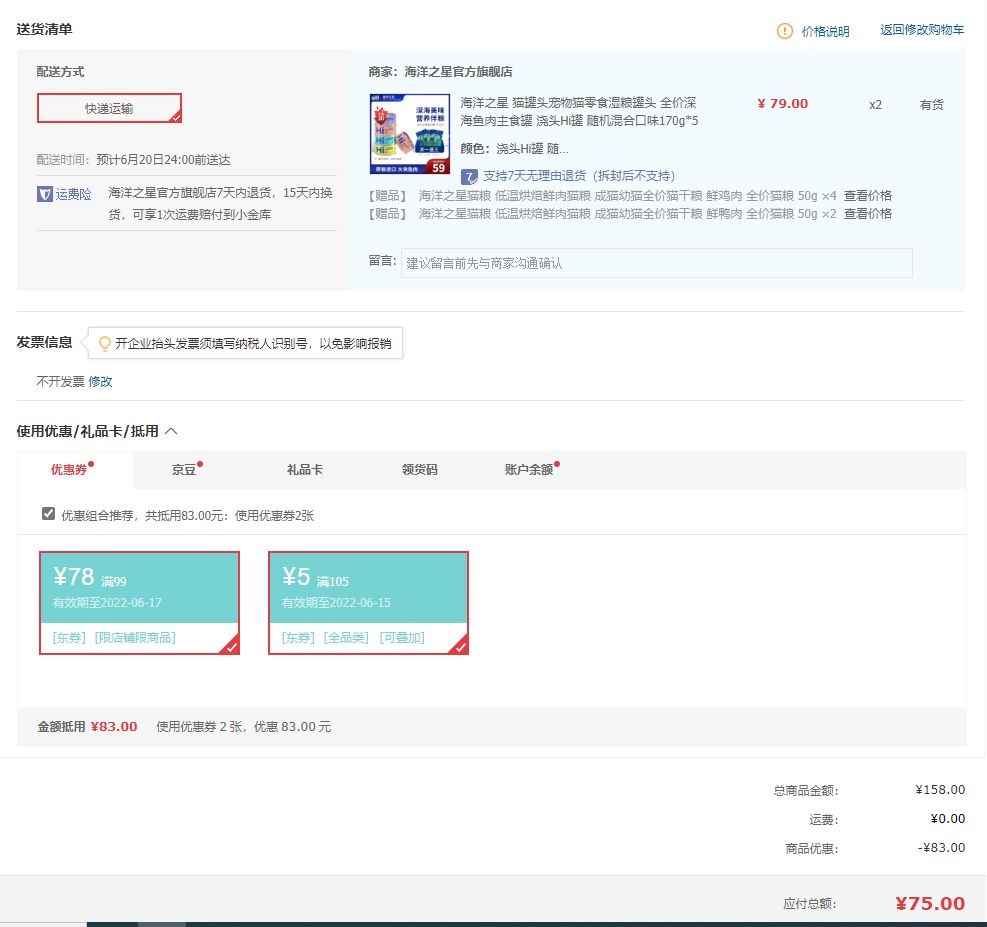Click merchant name 海洋之星官方旗舰店
This screenshot has height=927, width=987.
(458, 72)
